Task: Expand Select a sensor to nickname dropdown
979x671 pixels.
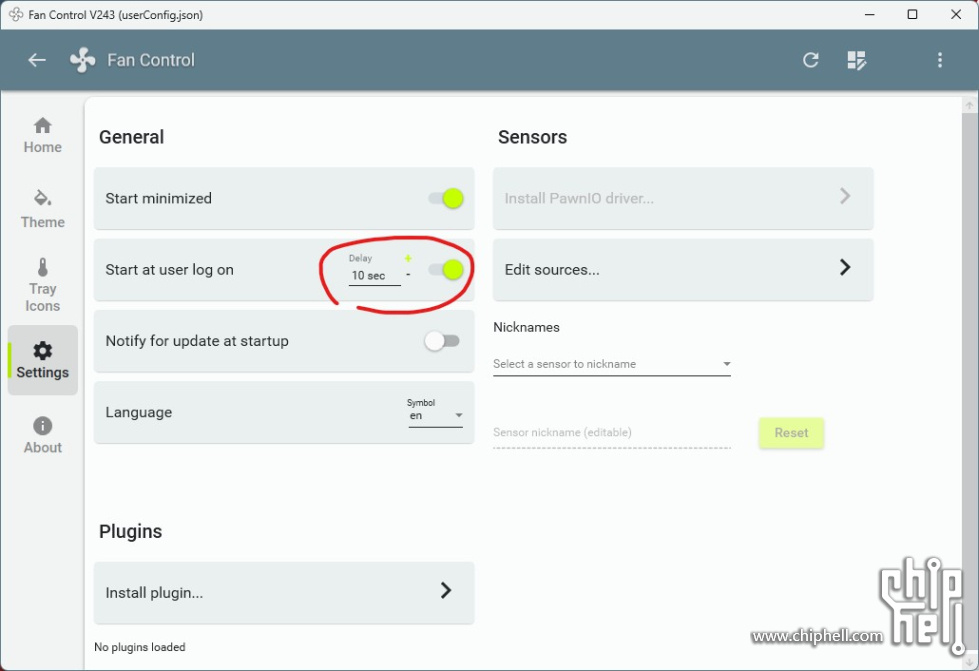Action: [x=611, y=364]
